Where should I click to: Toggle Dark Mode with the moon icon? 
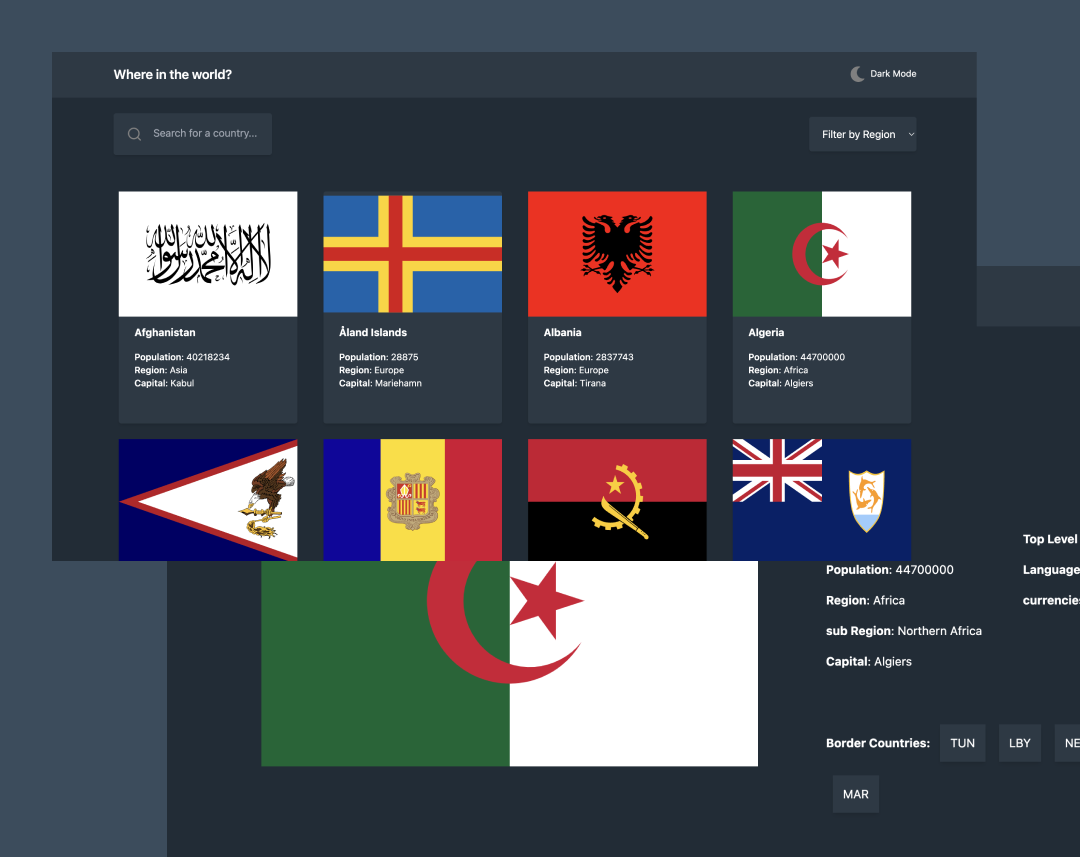(857, 73)
